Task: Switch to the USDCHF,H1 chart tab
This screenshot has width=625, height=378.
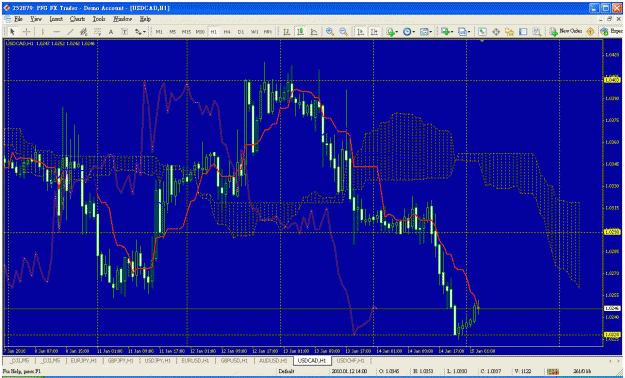Action: pyautogui.click(x=350, y=360)
